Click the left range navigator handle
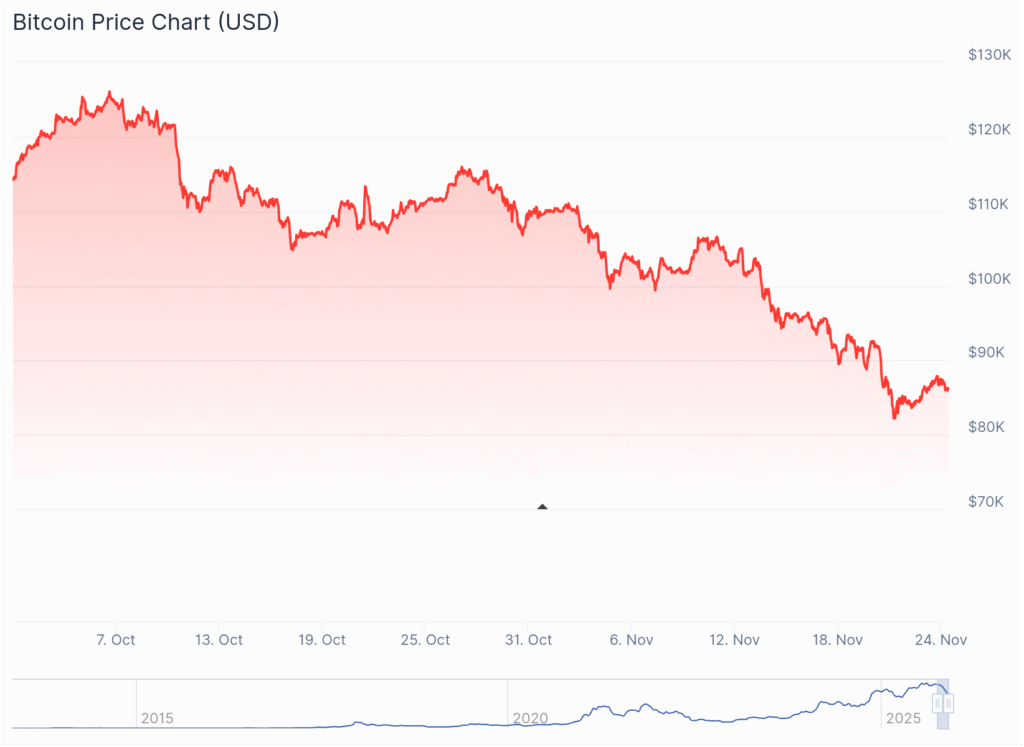Viewport: 1024px width, 747px height. tap(937, 703)
